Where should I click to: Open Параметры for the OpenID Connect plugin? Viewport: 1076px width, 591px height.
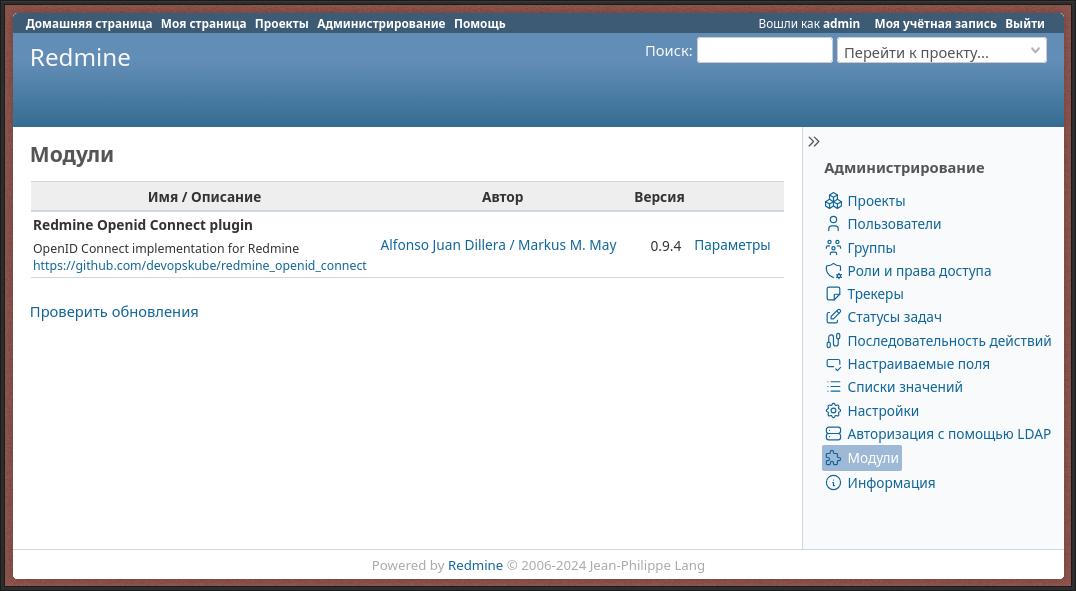point(732,245)
